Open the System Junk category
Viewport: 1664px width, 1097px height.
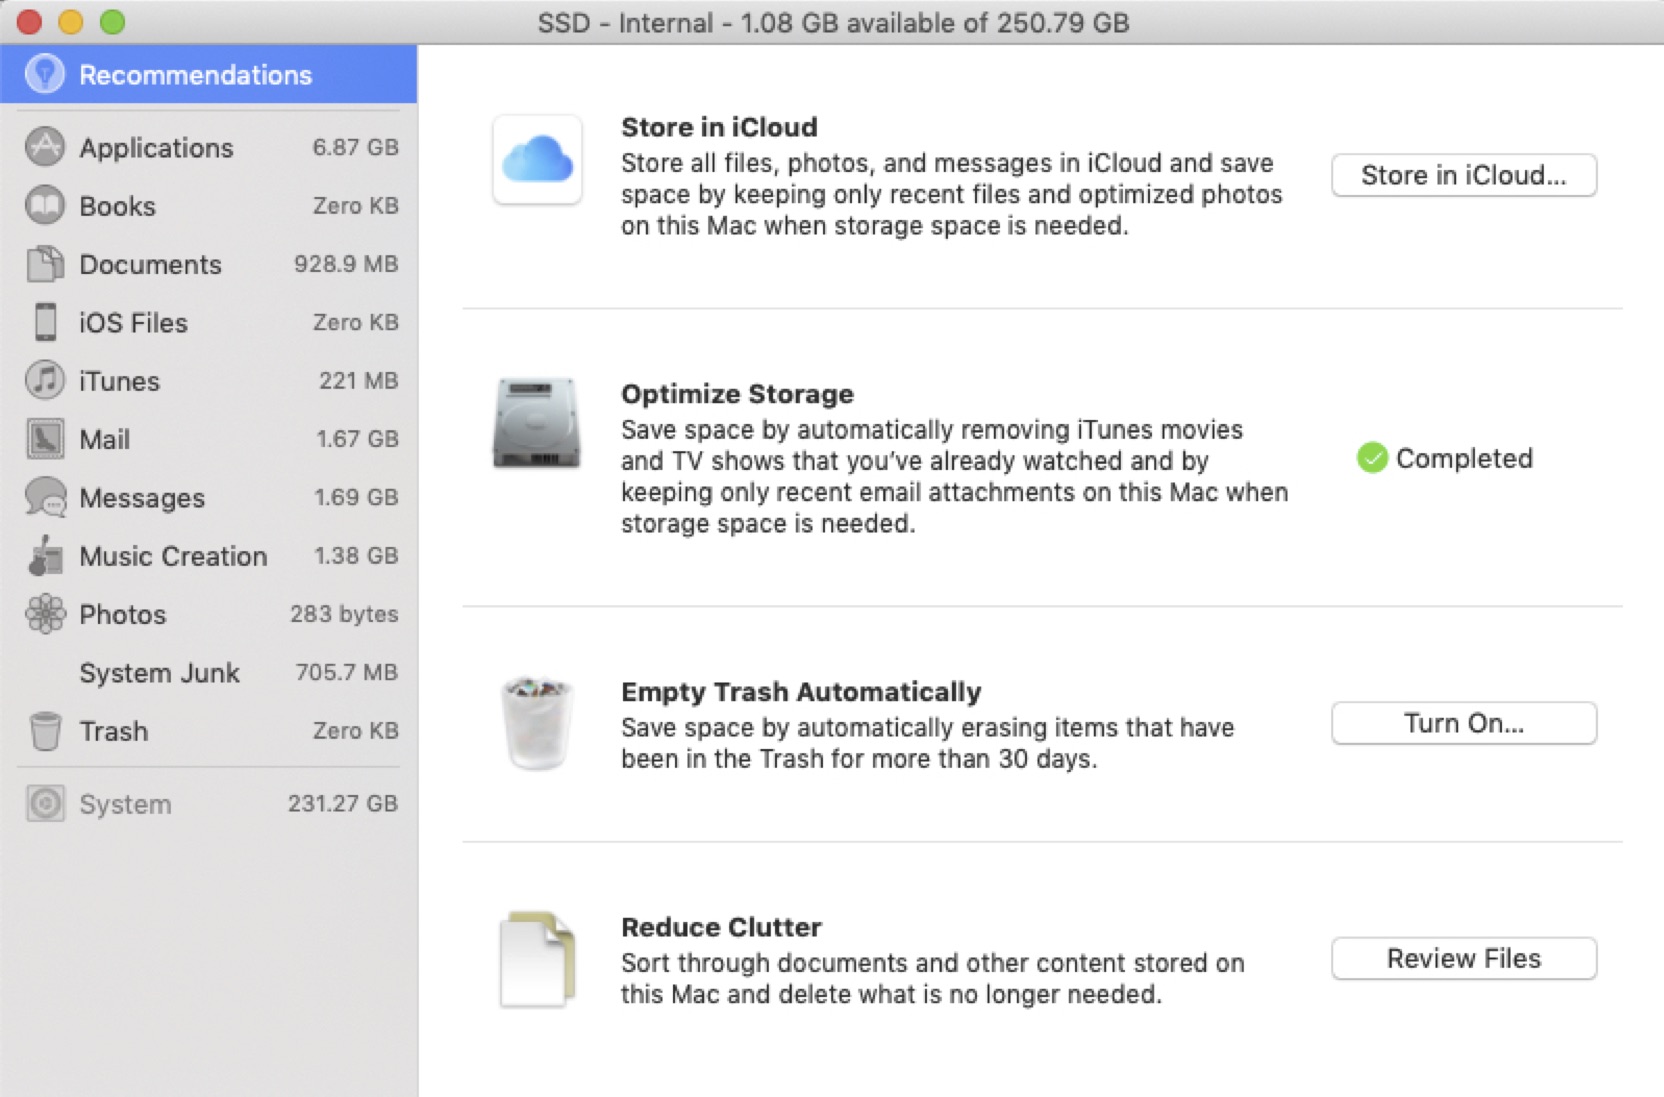click(159, 672)
